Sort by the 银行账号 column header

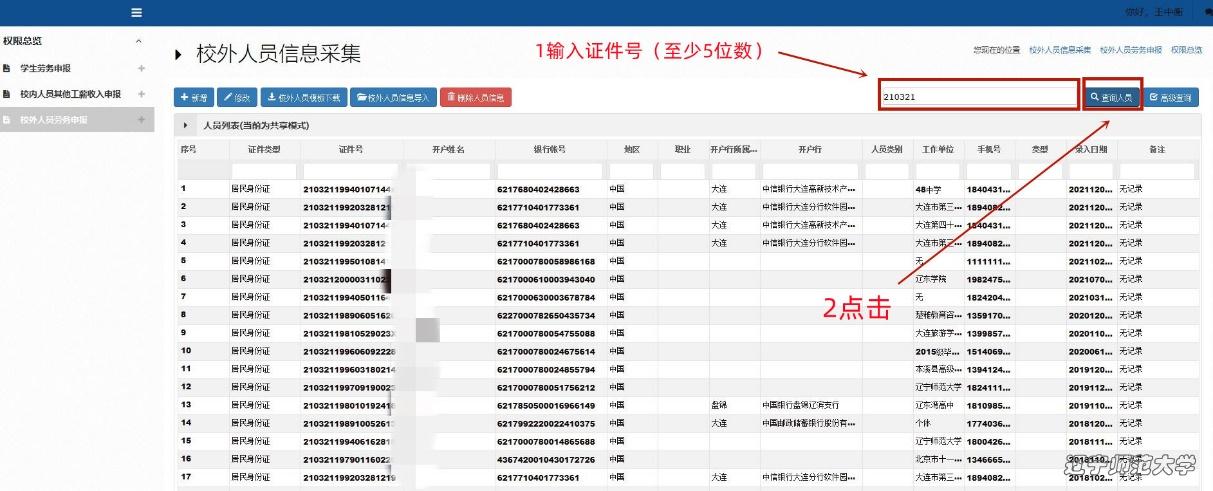(x=549, y=149)
